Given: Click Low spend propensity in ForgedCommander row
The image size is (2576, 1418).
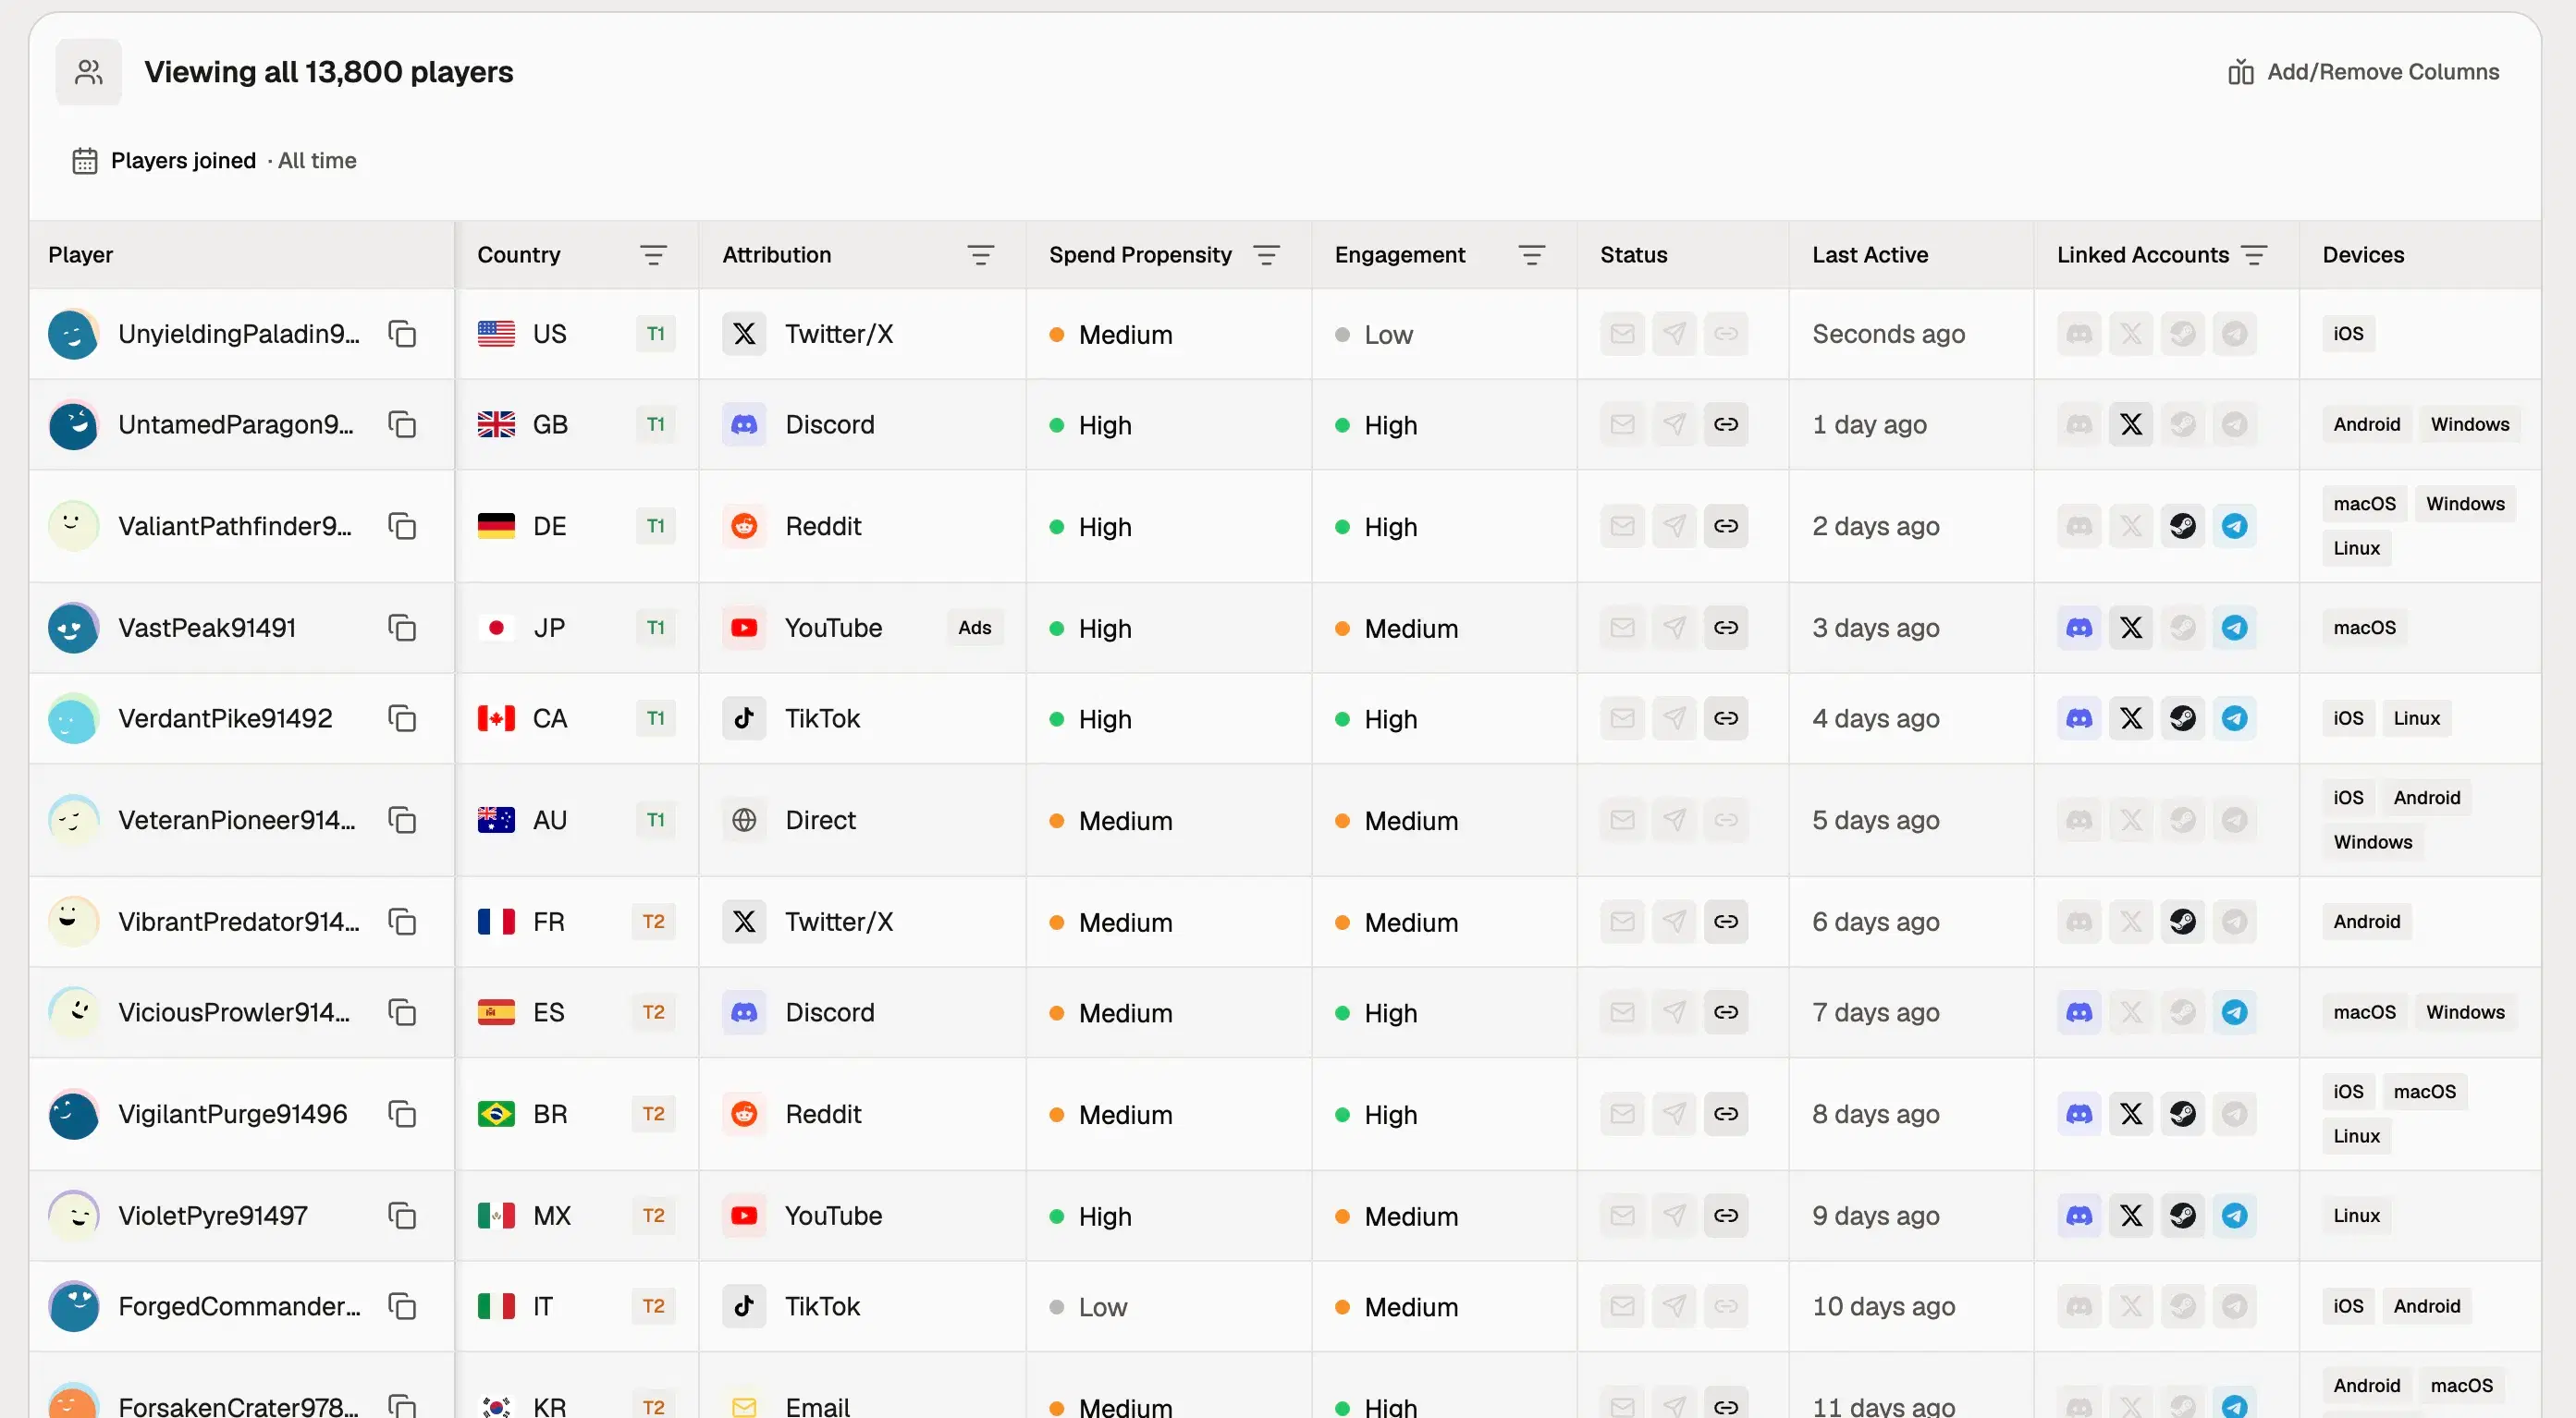Looking at the screenshot, I should click(1088, 1306).
